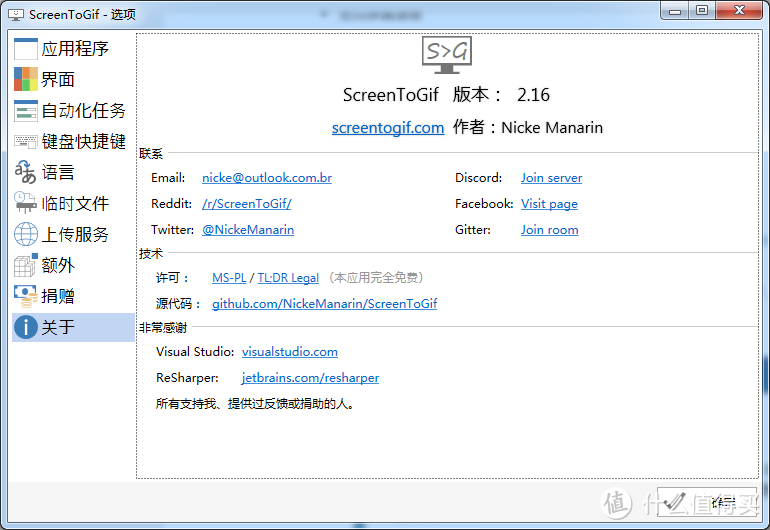The width and height of the screenshot is (770, 530).
Task: Select the 关于 tab
Action: click(x=73, y=327)
